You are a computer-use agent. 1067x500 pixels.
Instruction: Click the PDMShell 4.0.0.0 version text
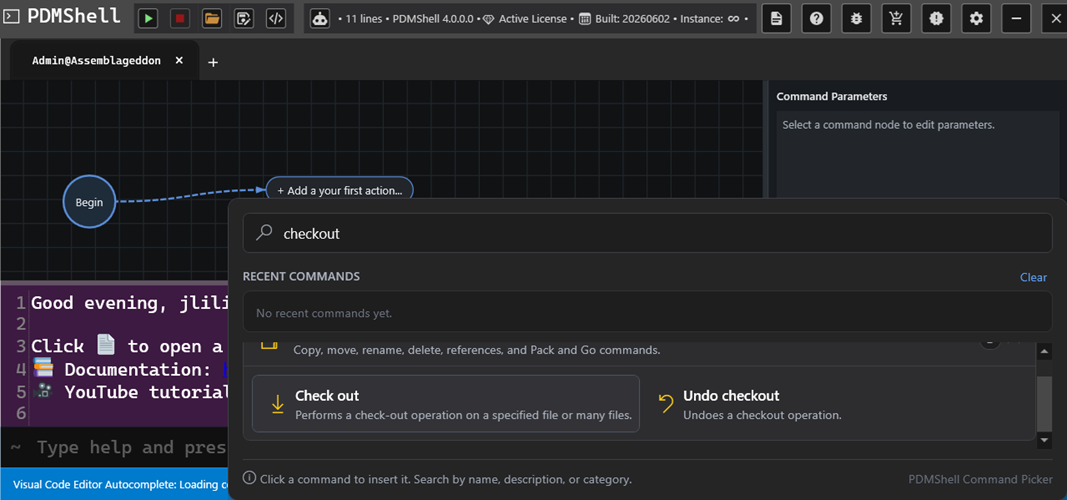click(433, 19)
